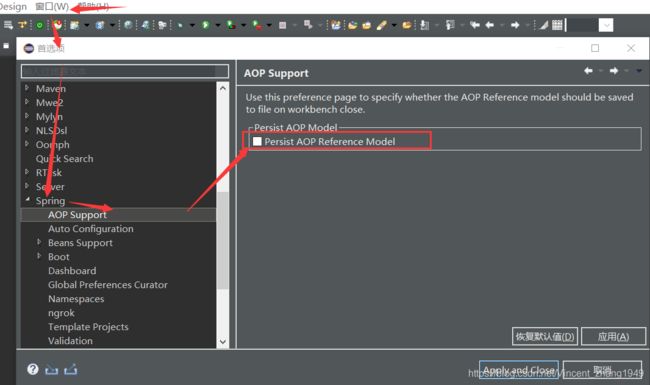Expand the Boot tree node
Viewport: 650px width, 385px height.
(x=39, y=256)
